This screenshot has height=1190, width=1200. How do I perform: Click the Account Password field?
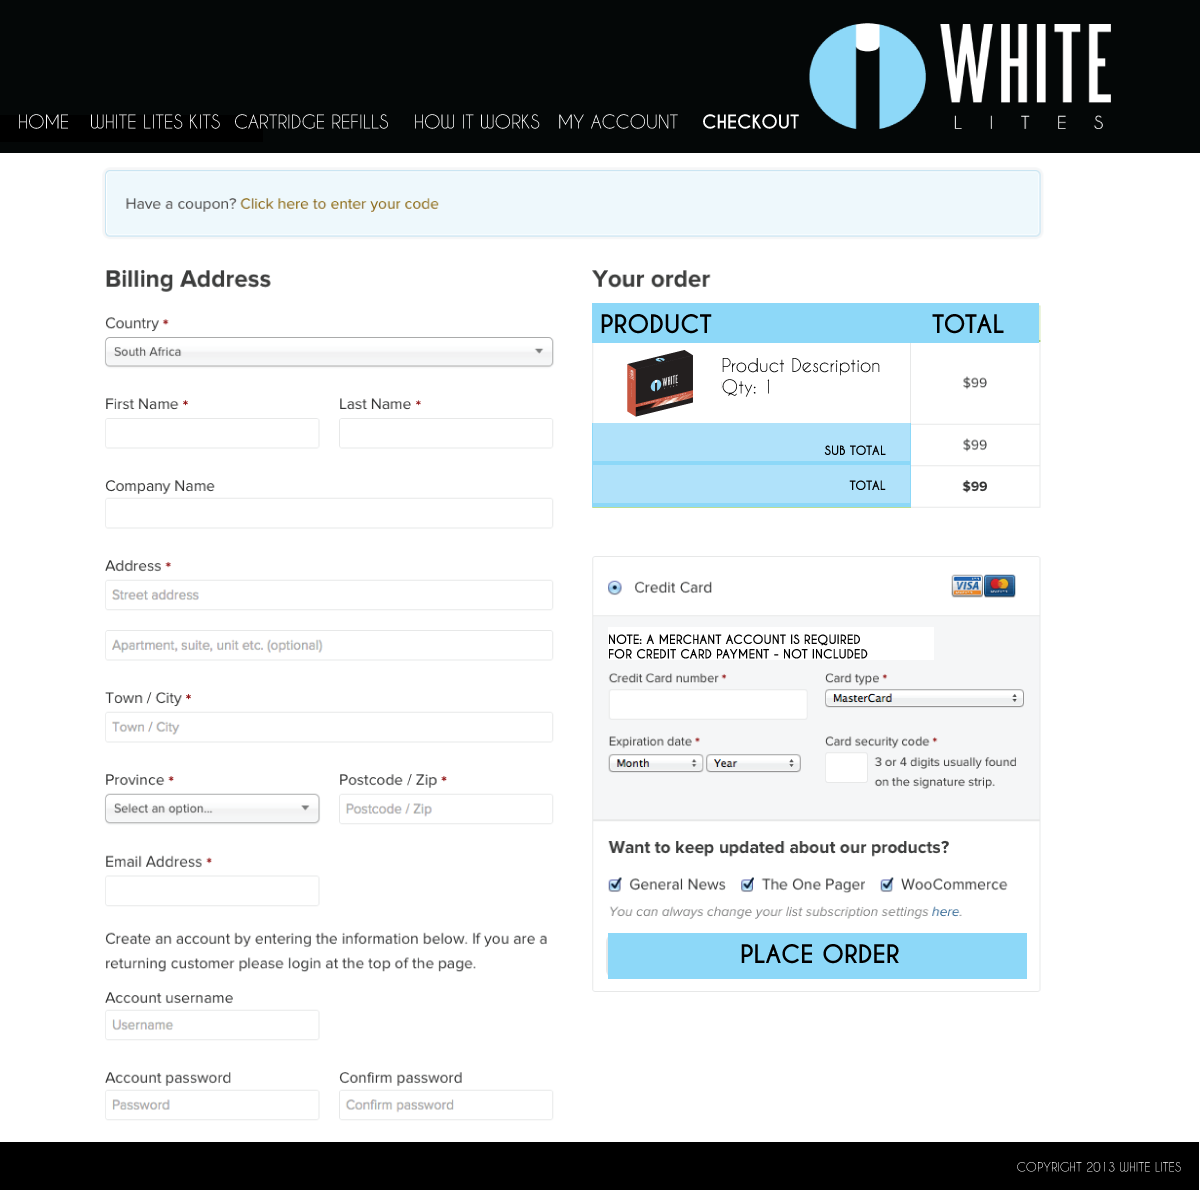pyautogui.click(x=212, y=1105)
